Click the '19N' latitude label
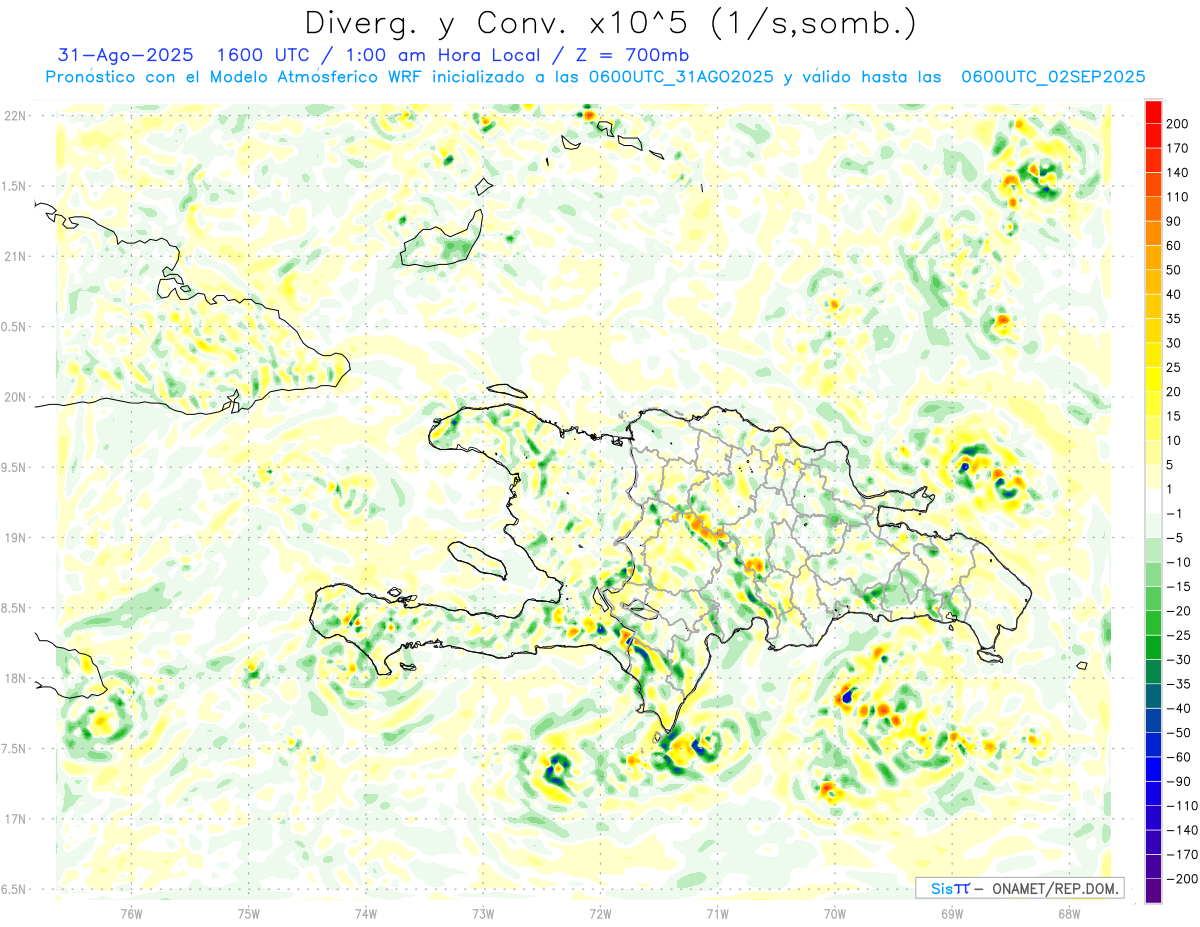Screen dimensions: 1200x927 [15, 538]
